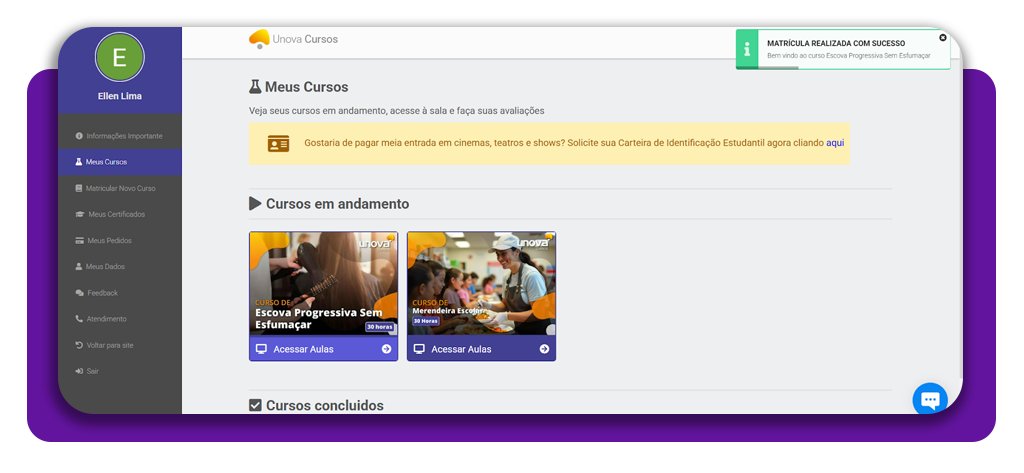Screen dimensions: 1024x473
Task: Click Sair to log out
Action: point(92,371)
